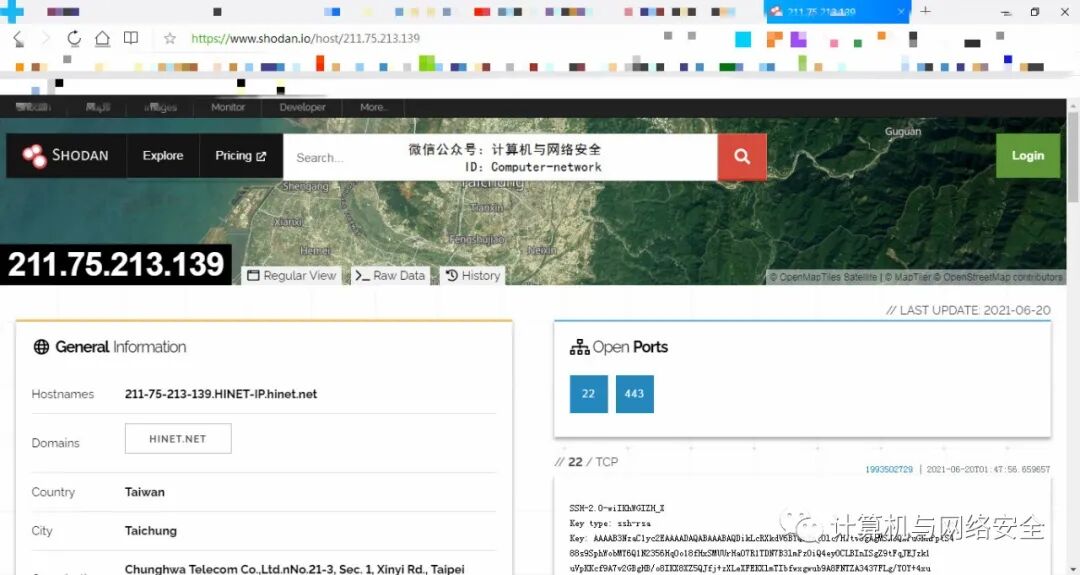1080x575 pixels.
Task: Click the Open Ports network icon
Action: pos(579,347)
